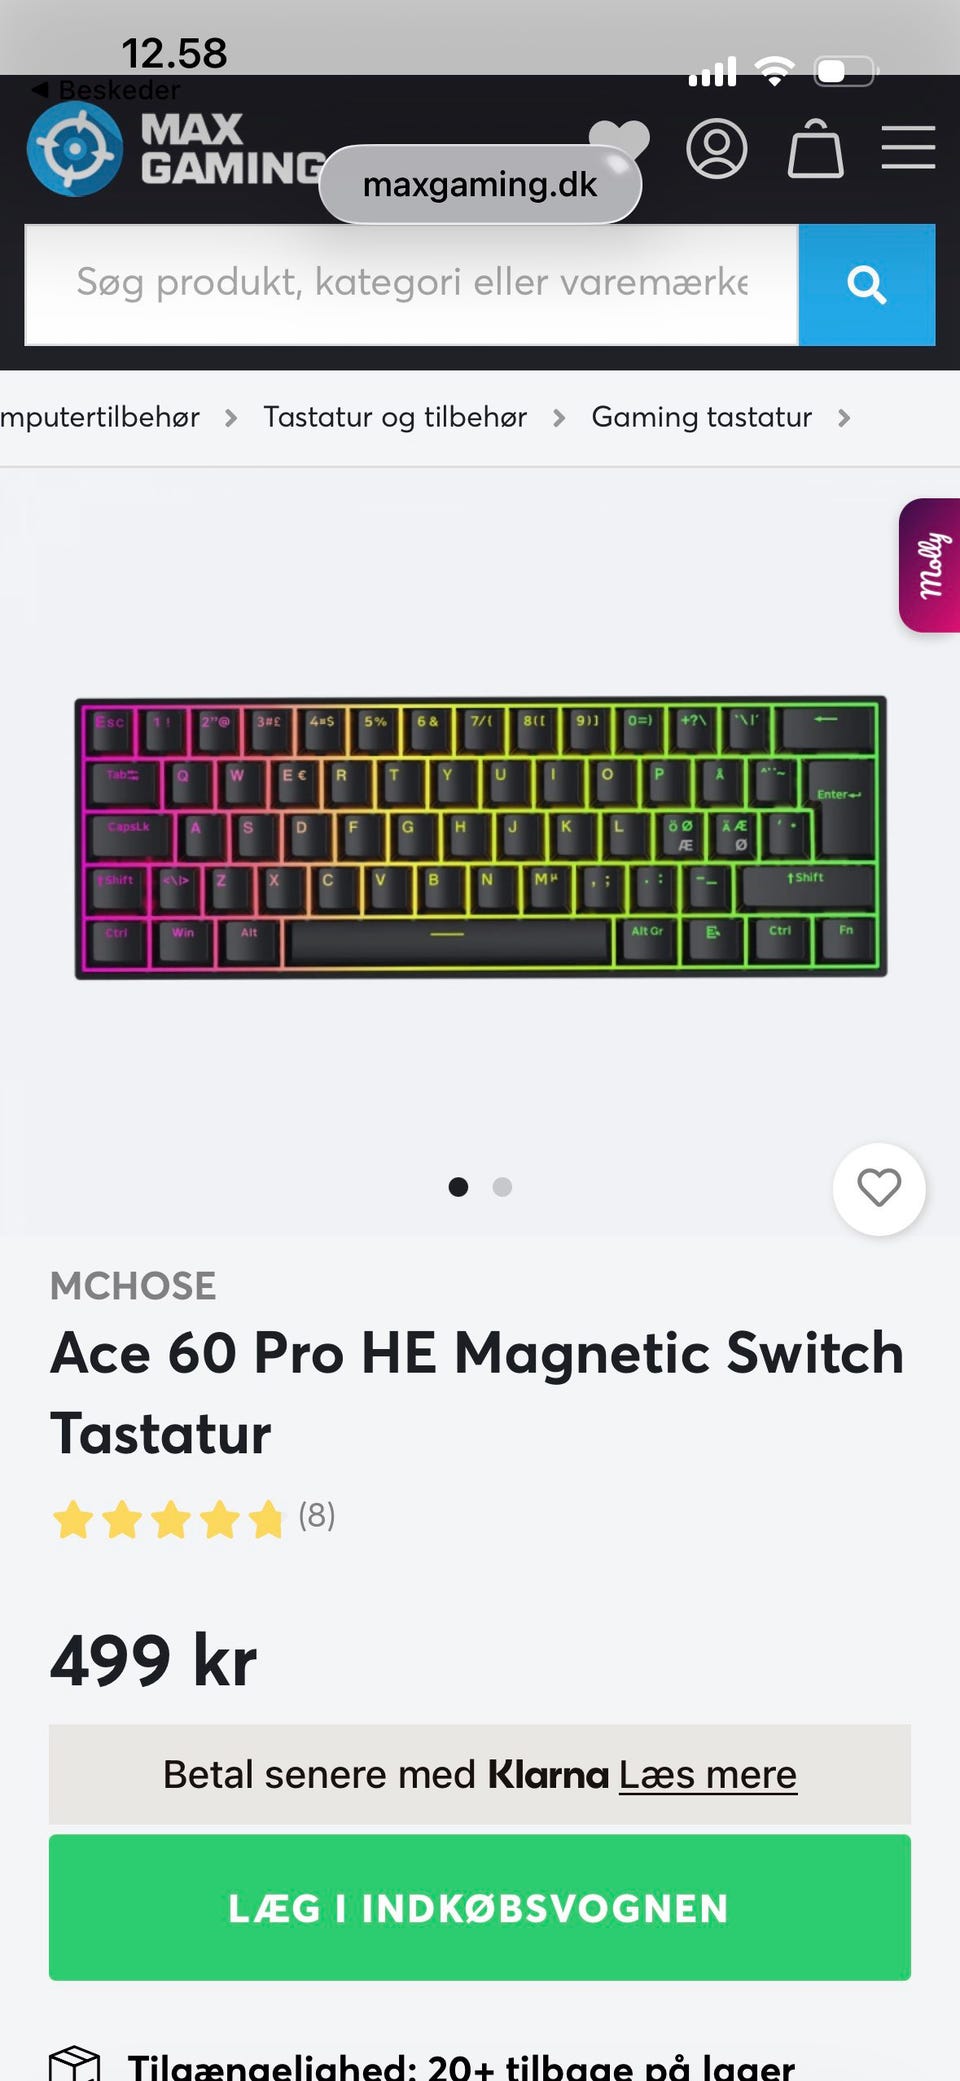Click Læs mere Klarna link

point(708,1775)
